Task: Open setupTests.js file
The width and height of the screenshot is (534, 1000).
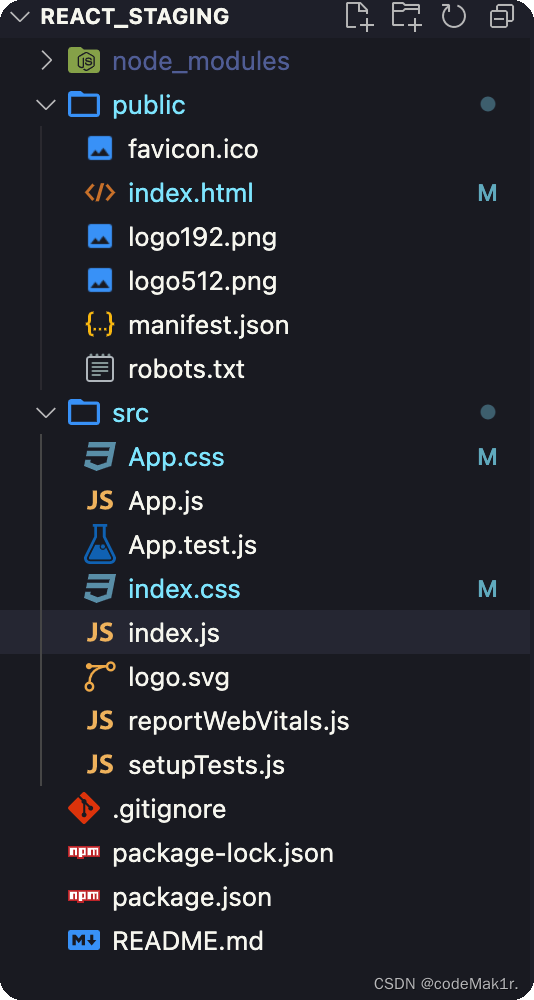Action: (207, 766)
